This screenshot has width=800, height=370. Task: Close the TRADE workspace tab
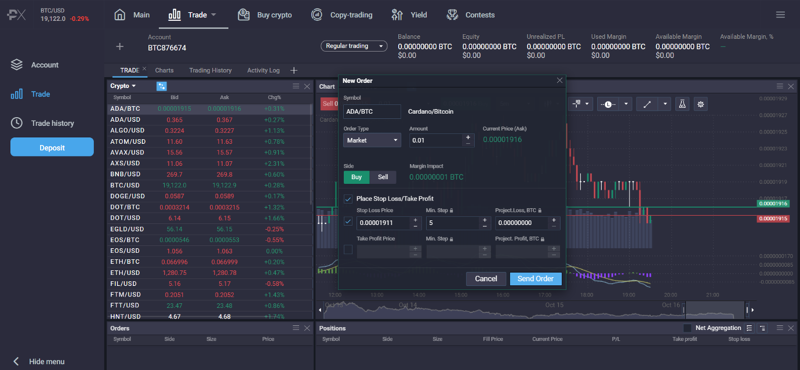pos(144,68)
